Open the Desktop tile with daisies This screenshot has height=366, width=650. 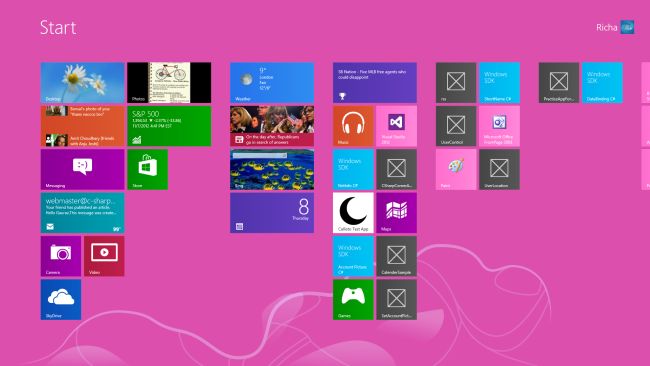pyautogui.click(x=82, y=82)
